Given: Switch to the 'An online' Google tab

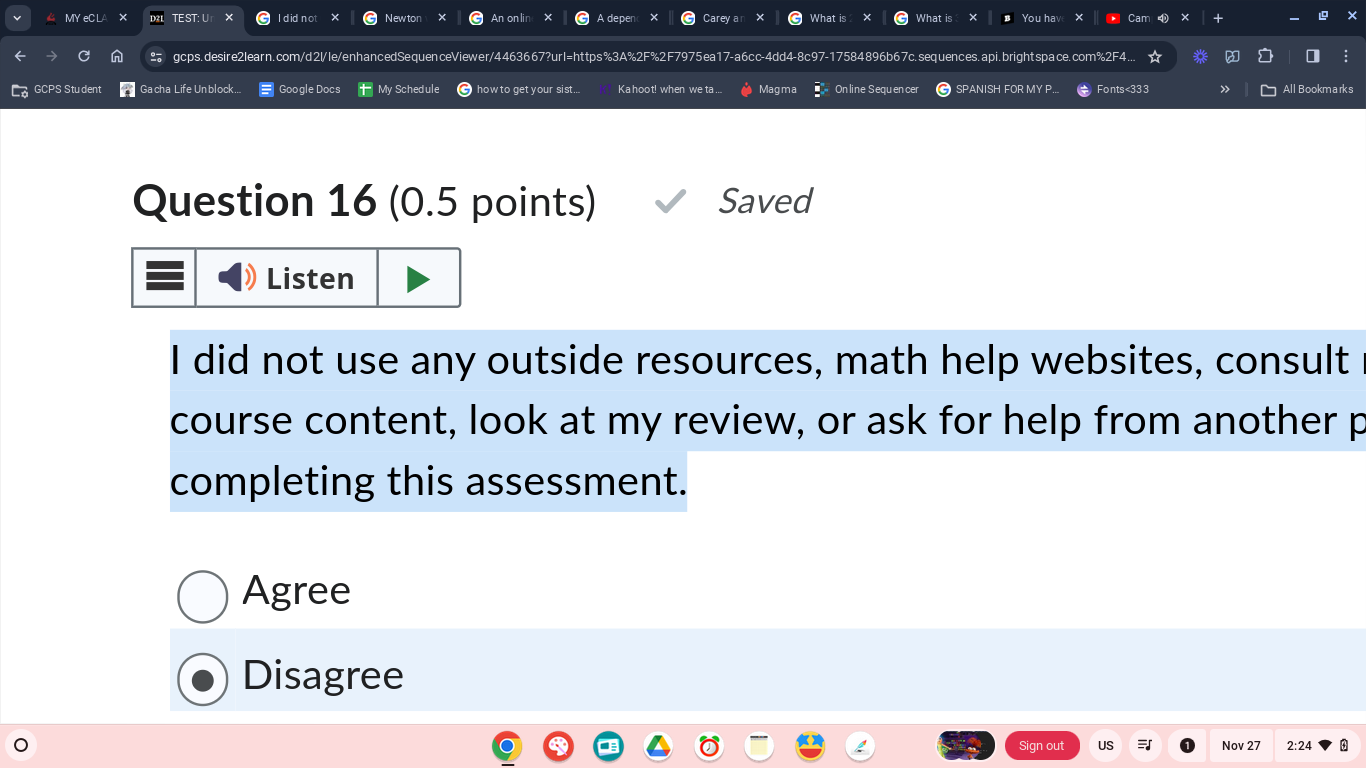Looking at the screenshot, I should pos(511,18).
